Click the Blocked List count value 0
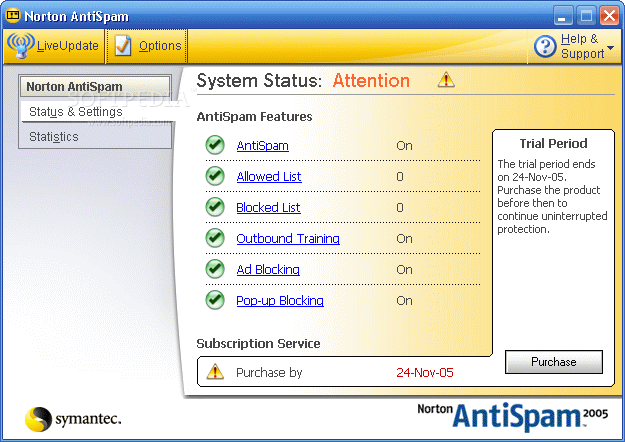Viewport: 625px width, 442px height. click(400, 208)
